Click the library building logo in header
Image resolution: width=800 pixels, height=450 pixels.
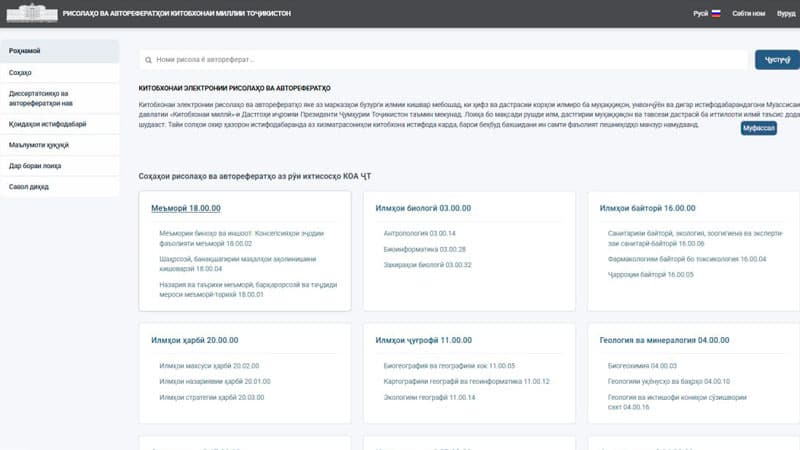(32, 13)
